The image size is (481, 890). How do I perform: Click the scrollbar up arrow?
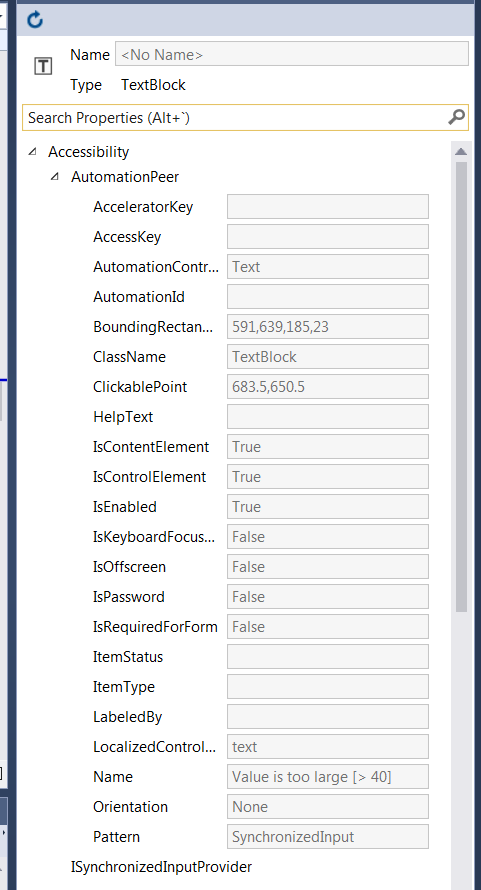(x=461, y=152)
